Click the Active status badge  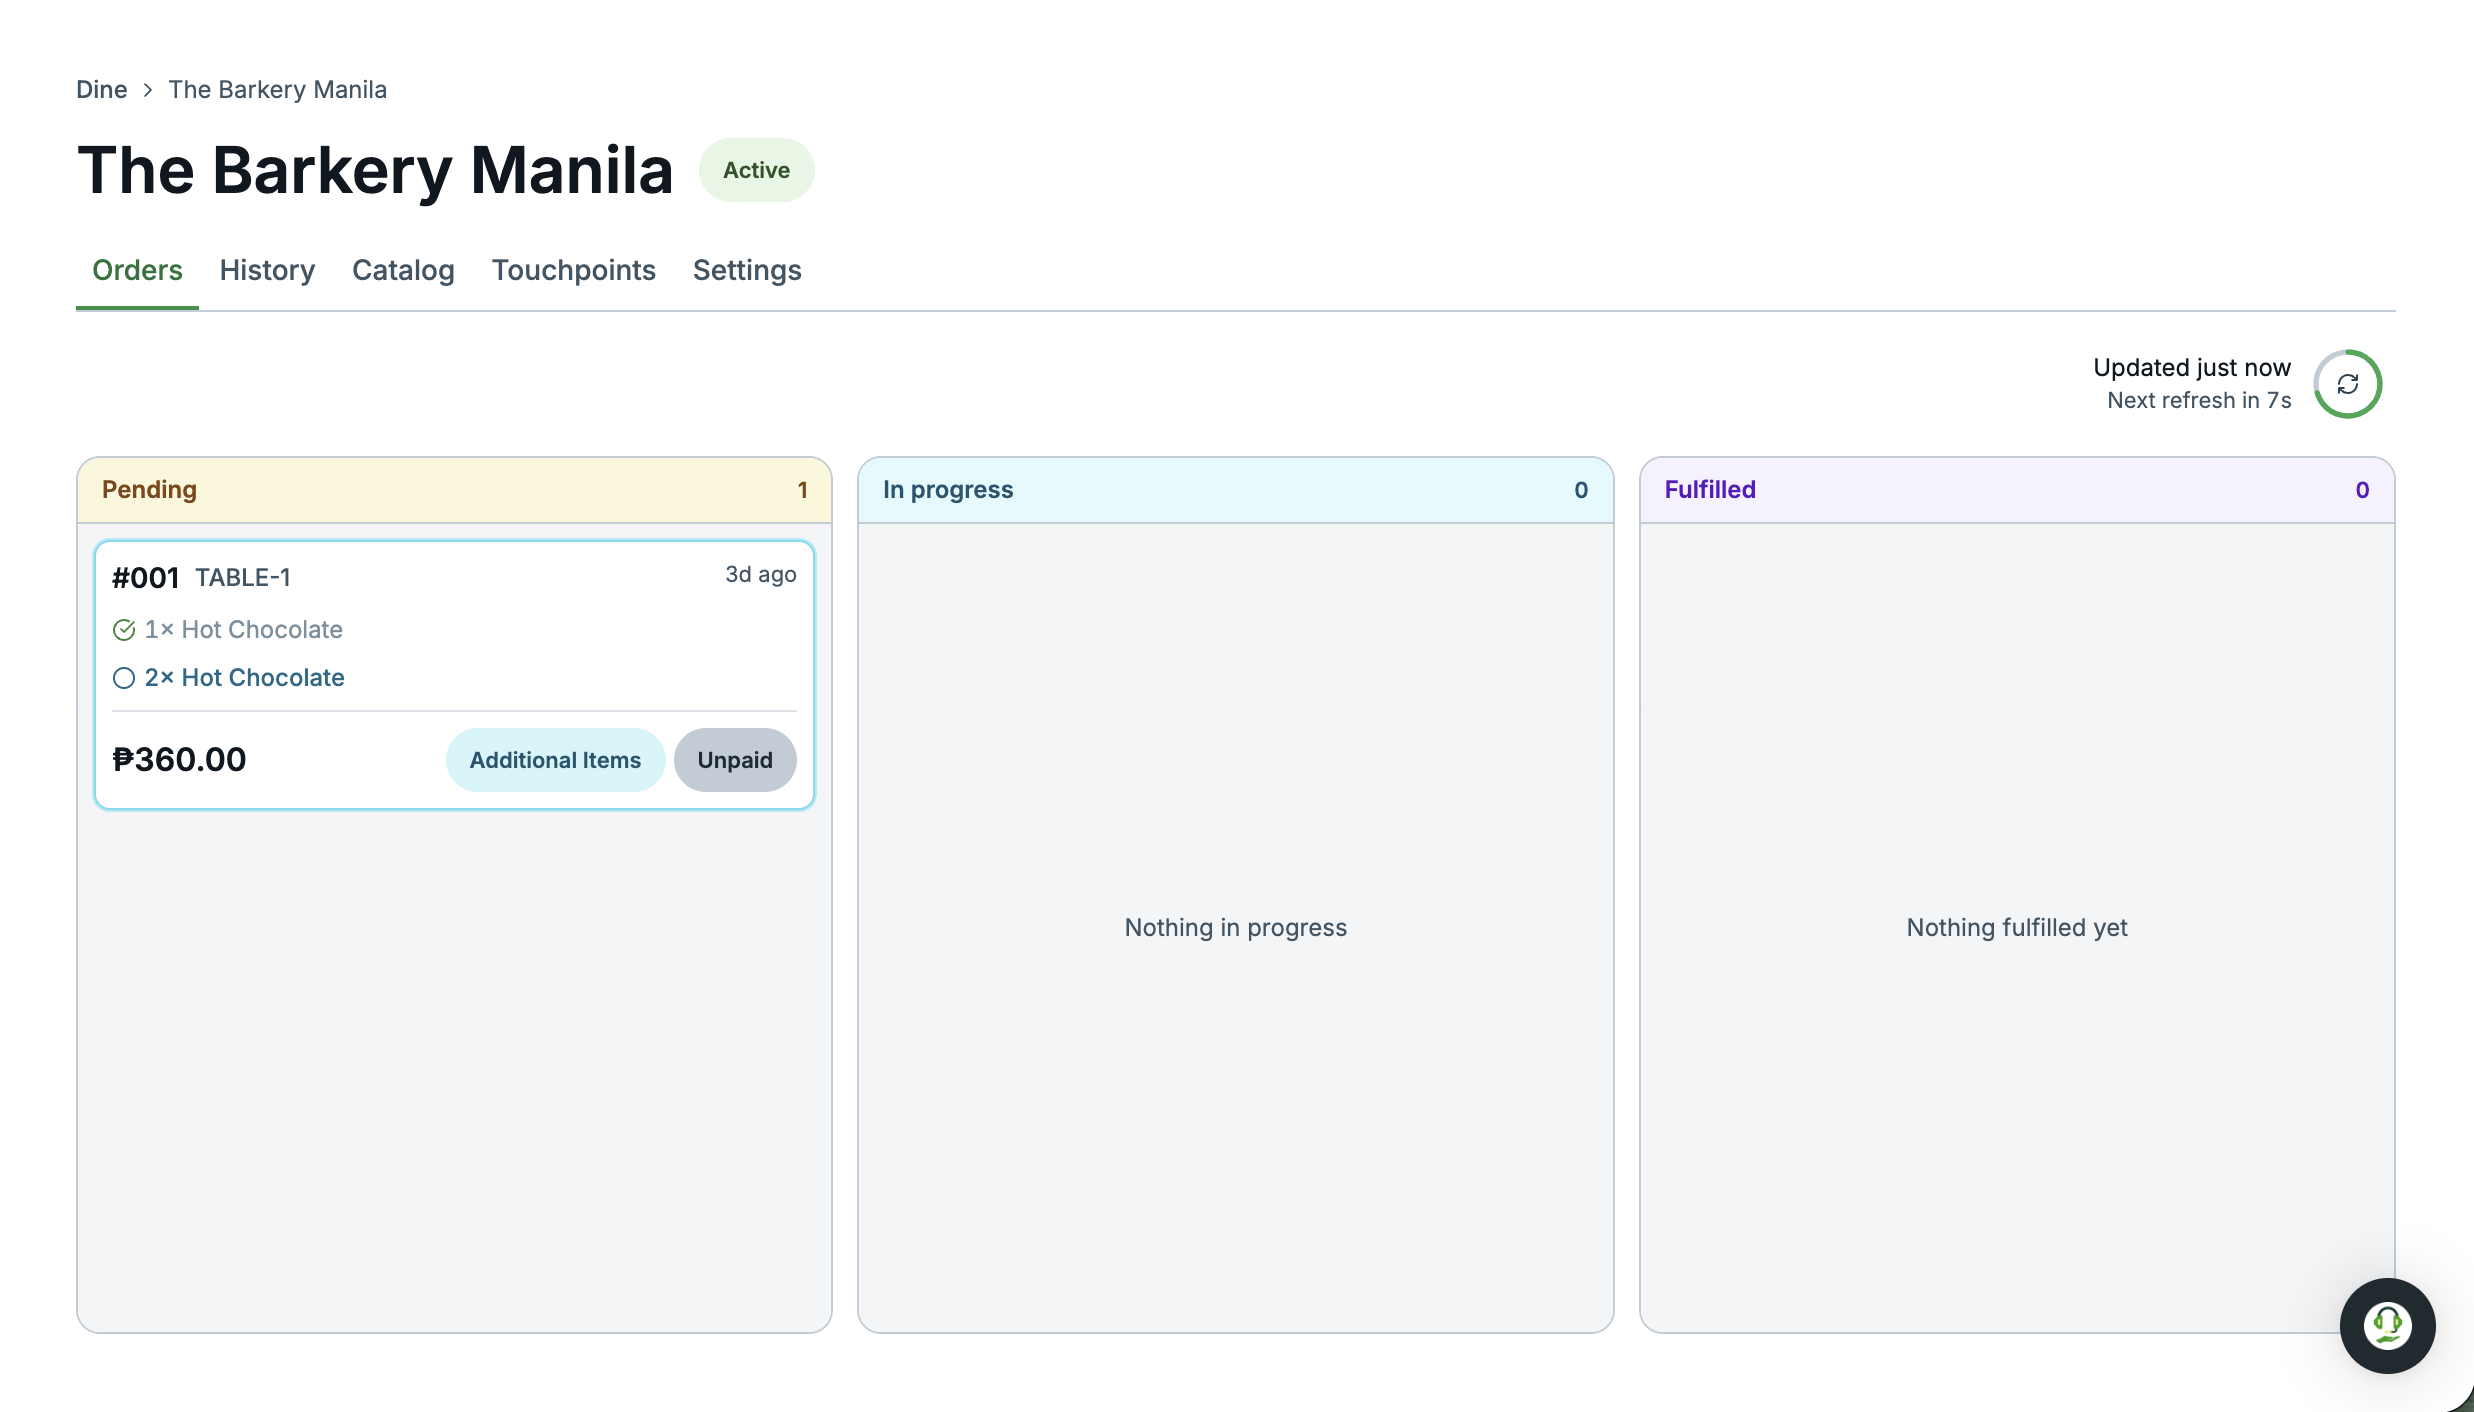[756, 170]
